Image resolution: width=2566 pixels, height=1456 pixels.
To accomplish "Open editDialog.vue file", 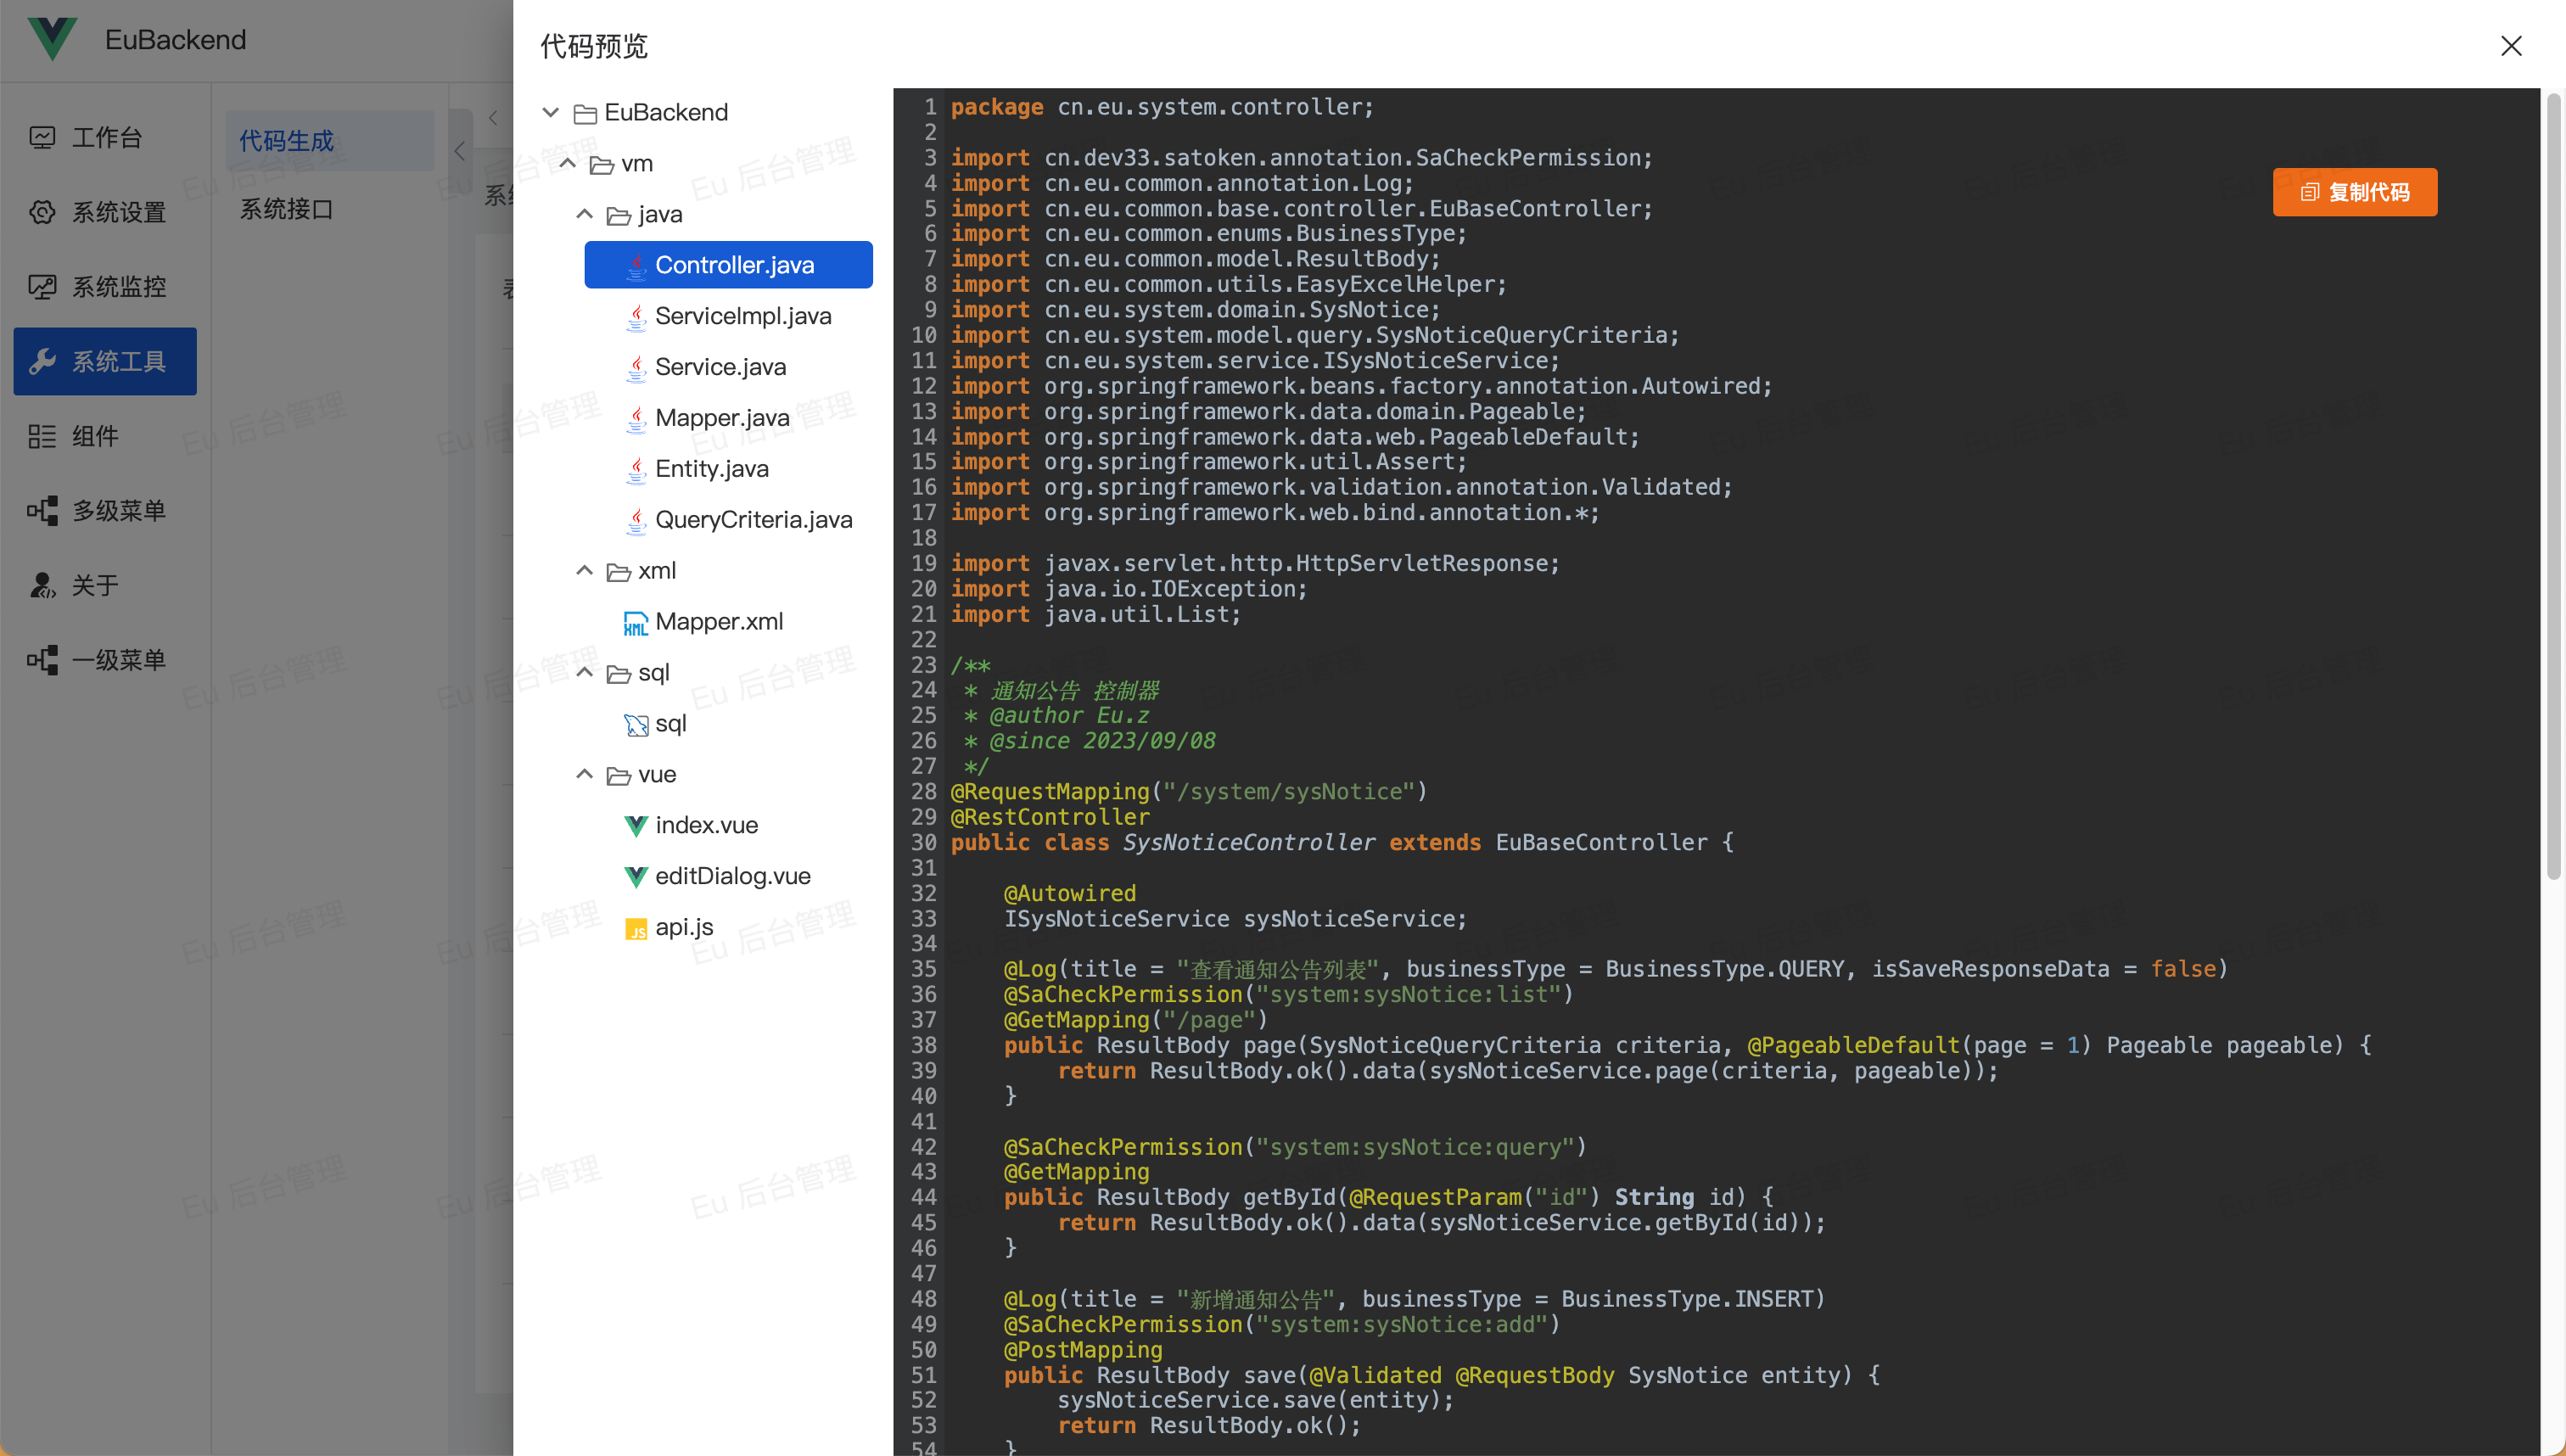I will coord(732,877).
